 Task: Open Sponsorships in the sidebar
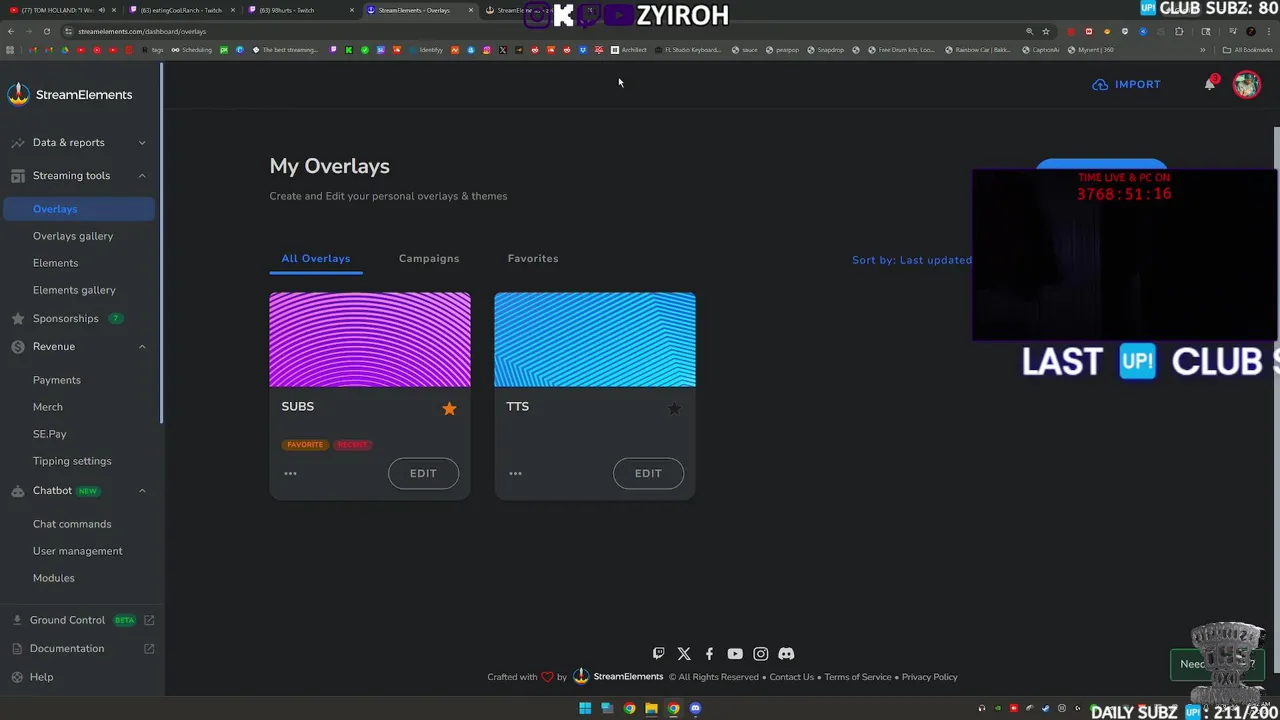coord(66,318)
